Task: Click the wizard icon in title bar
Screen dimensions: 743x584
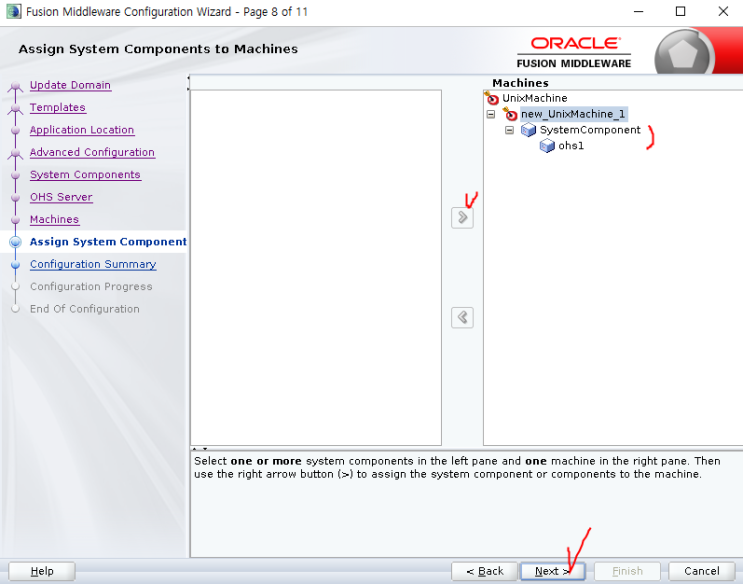Action: (13, 11)
